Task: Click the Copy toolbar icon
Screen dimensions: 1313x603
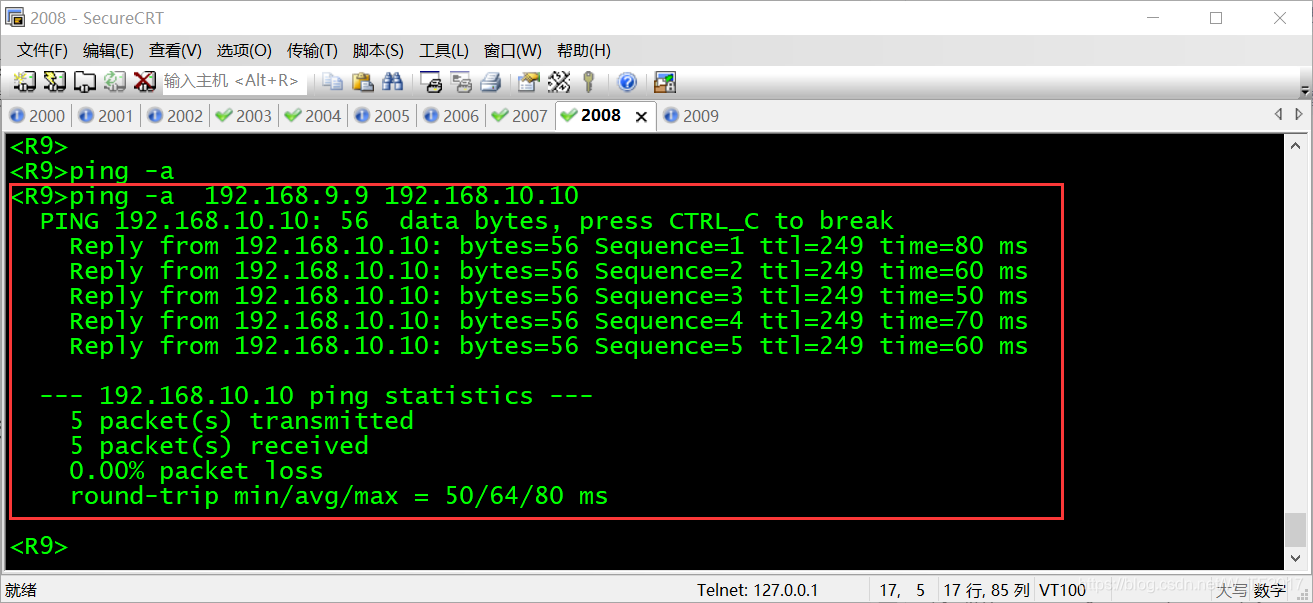Action: pos(332,82)
